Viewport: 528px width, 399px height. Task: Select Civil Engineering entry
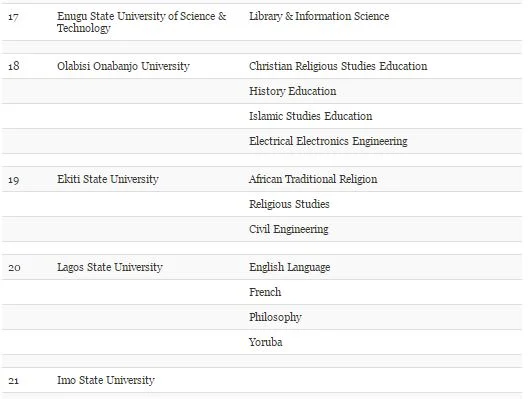click(x=289, y=229)
